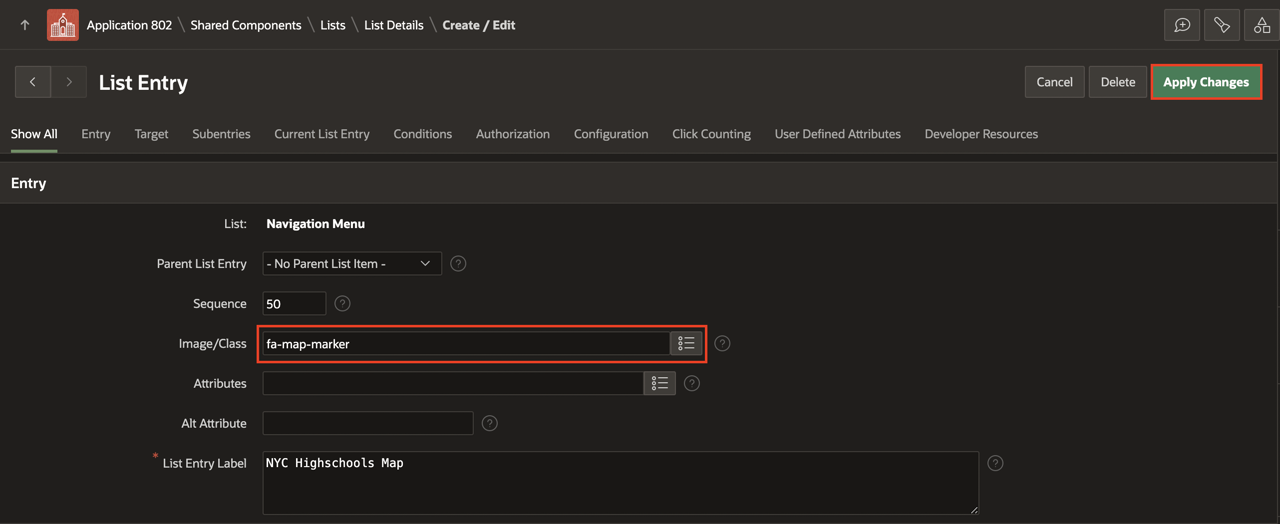
Task: Open the developer tools wrench icon
Action: click(1222, 25)
